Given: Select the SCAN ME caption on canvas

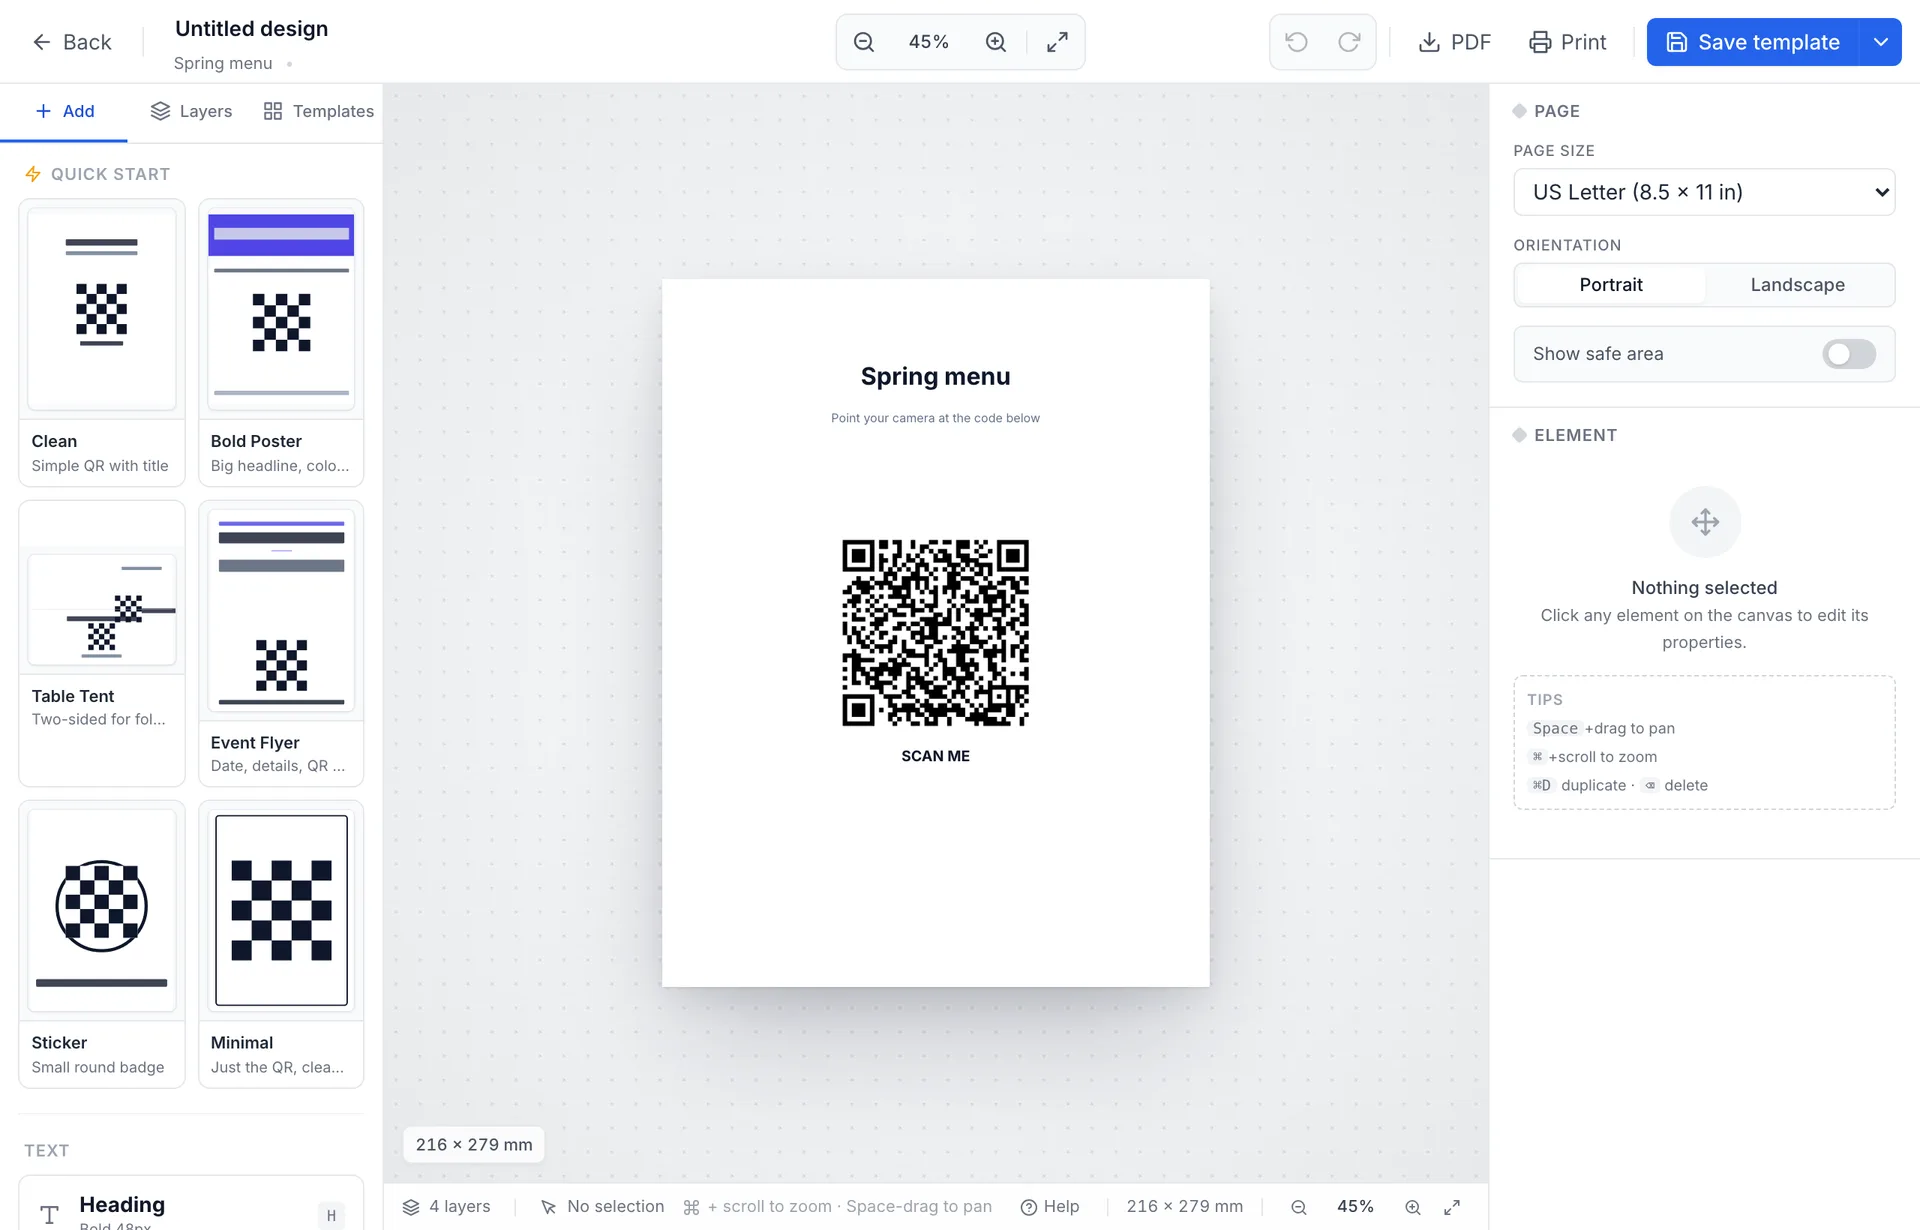Looking at the screenshot, I should pyautogui.click(x=935, y=756).
